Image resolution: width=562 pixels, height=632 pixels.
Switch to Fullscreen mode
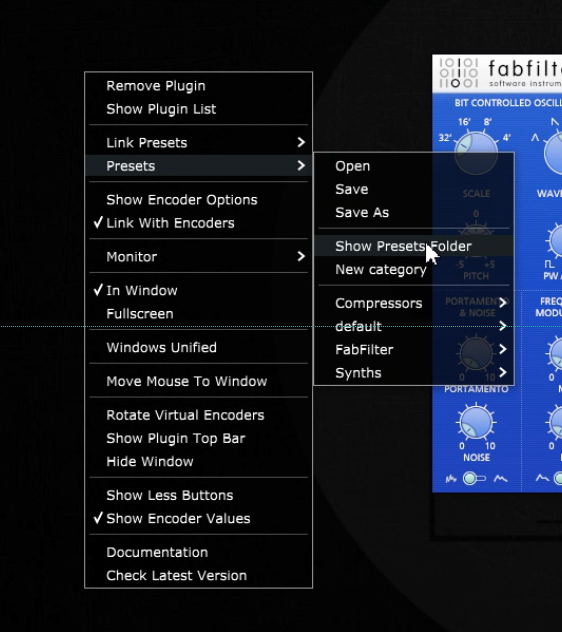[x=198, y=314]
